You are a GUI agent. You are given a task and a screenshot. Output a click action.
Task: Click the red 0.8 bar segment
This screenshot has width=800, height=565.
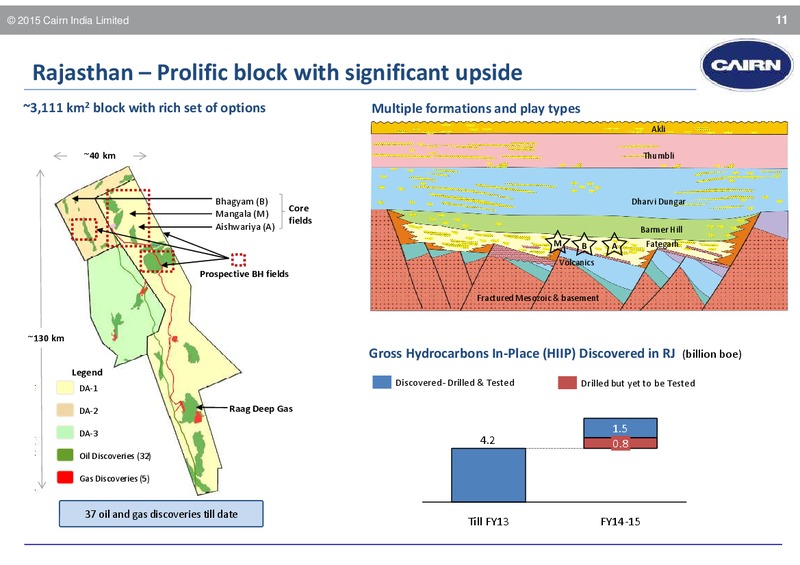pyautogui.click(x=620, y=444)
